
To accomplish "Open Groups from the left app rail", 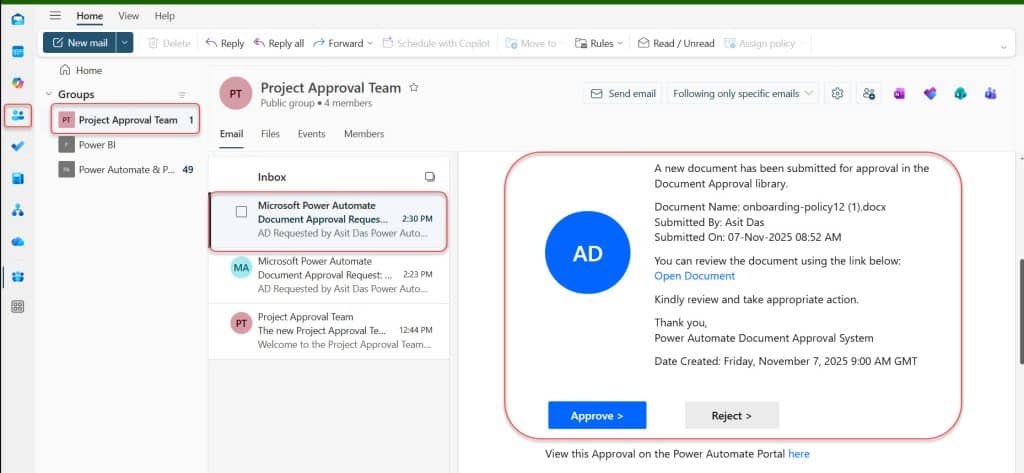I will point(18,115).
